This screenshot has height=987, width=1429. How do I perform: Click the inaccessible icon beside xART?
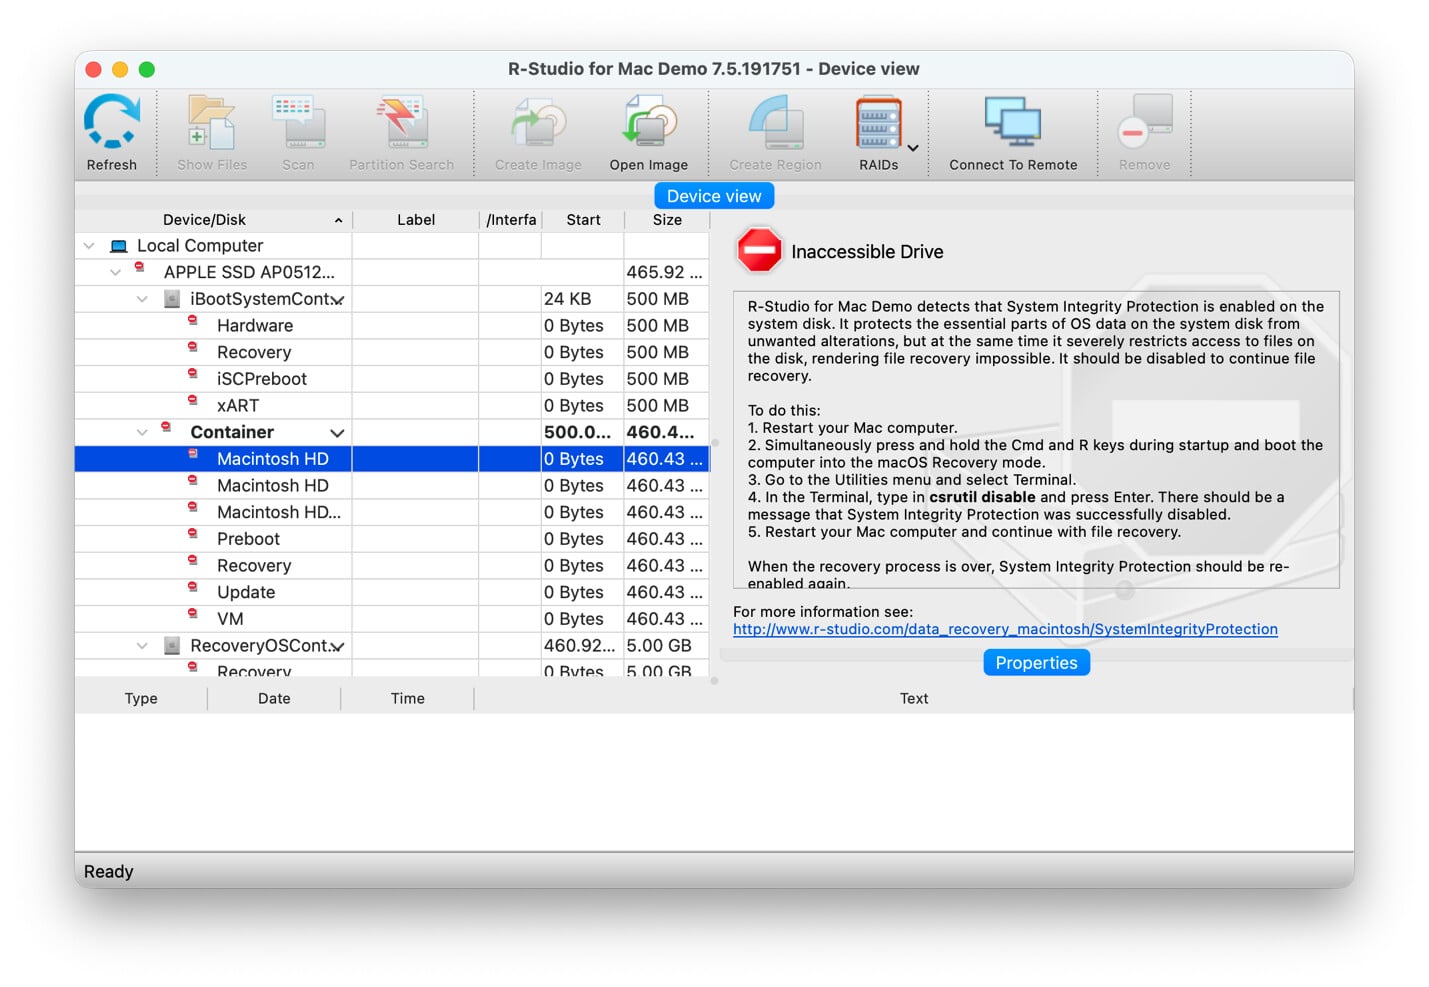pyautogui.click(x=193, y=401)
